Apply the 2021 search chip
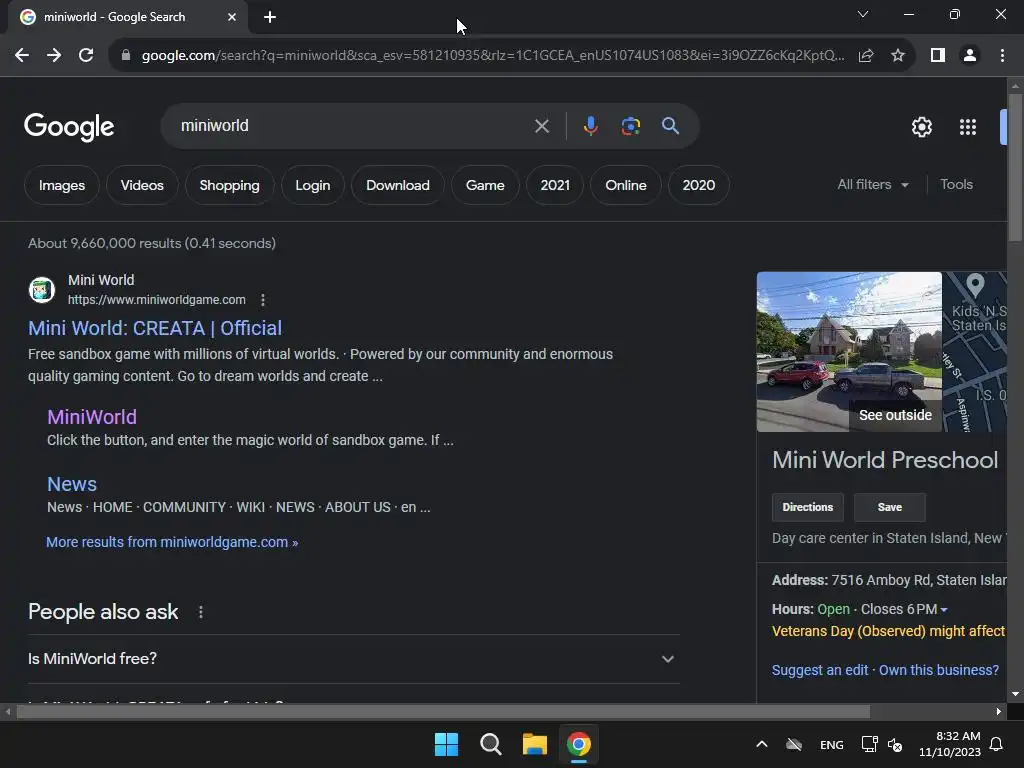 click(x=555, y=185)
